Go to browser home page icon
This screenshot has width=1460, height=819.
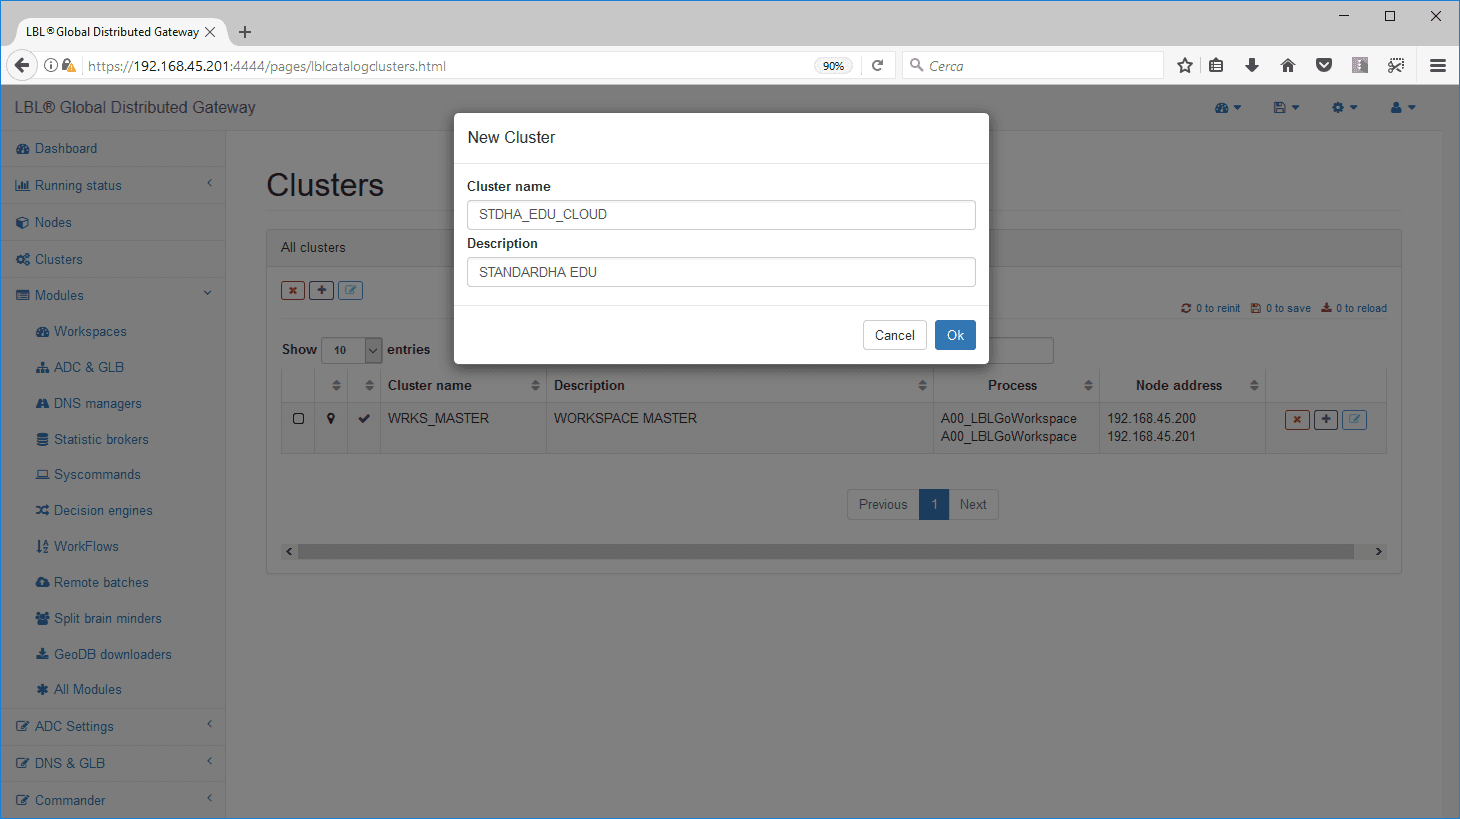pyautogui.click(x=1288, y=65)
